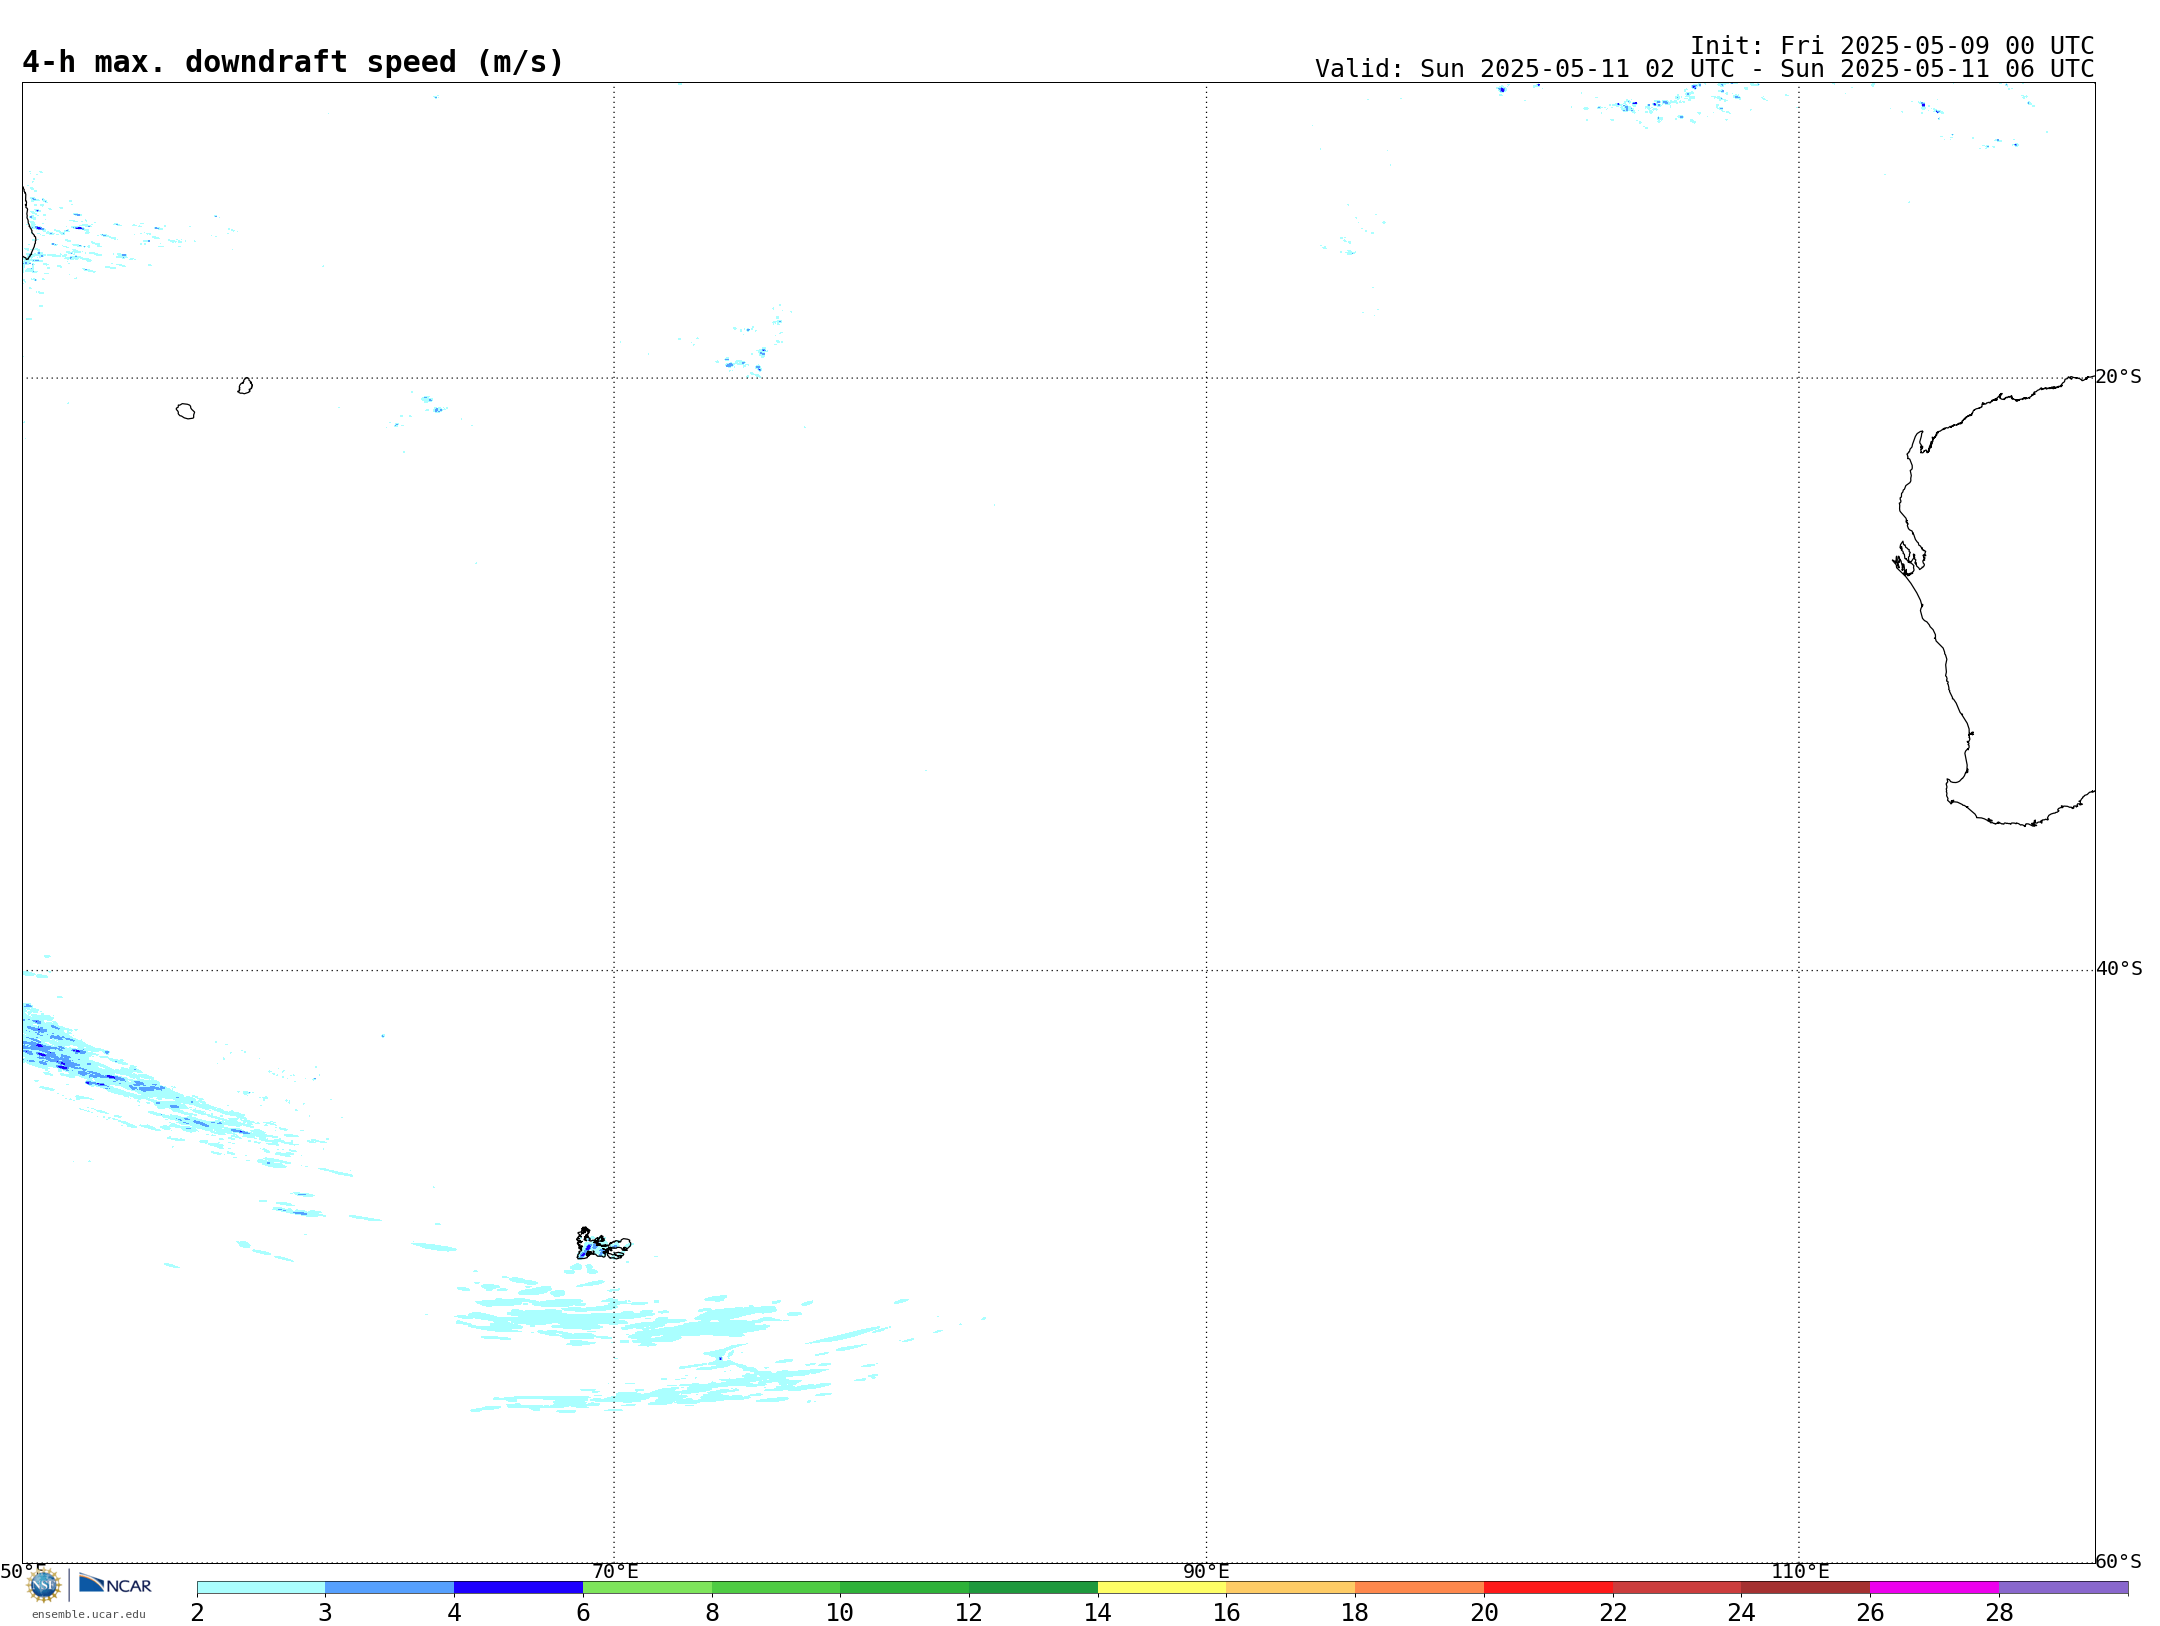Click the light green 6-8 colorbar swatch
Screen dimensions: 2160x1626
pos(647,1587)
